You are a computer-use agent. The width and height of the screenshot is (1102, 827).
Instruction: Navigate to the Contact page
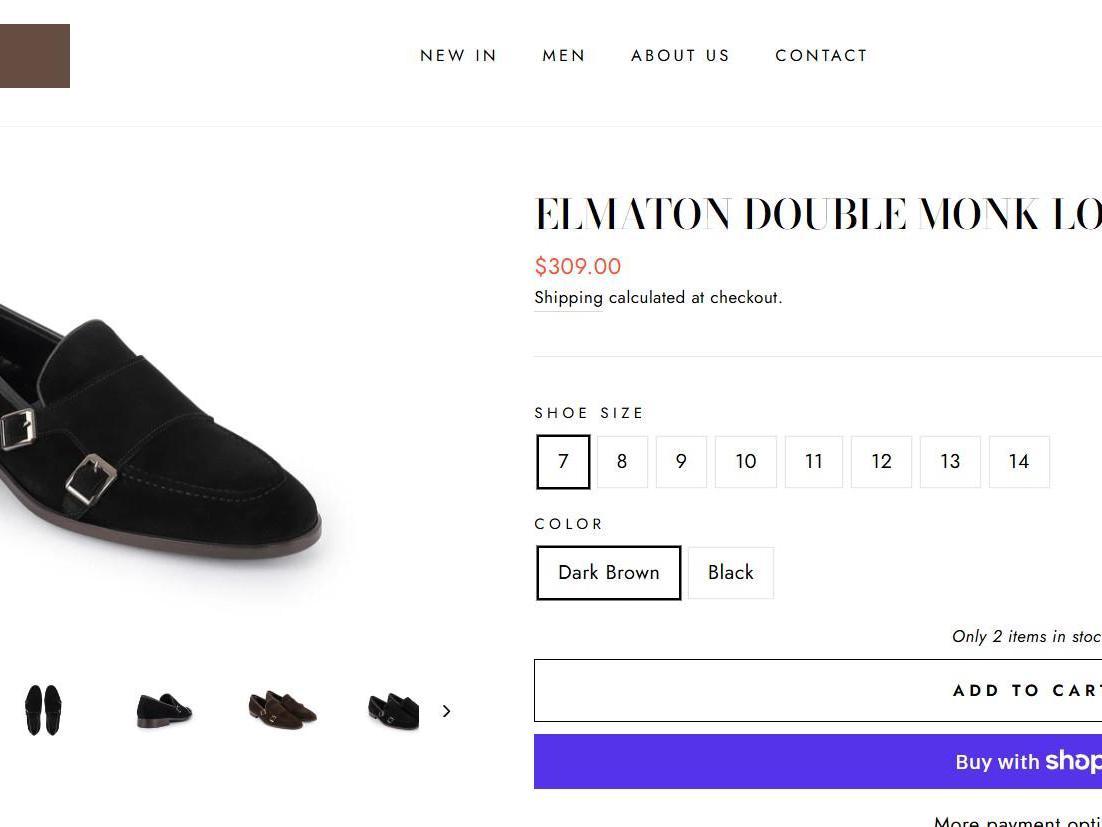pyautogui.click(x=821, y=56)
